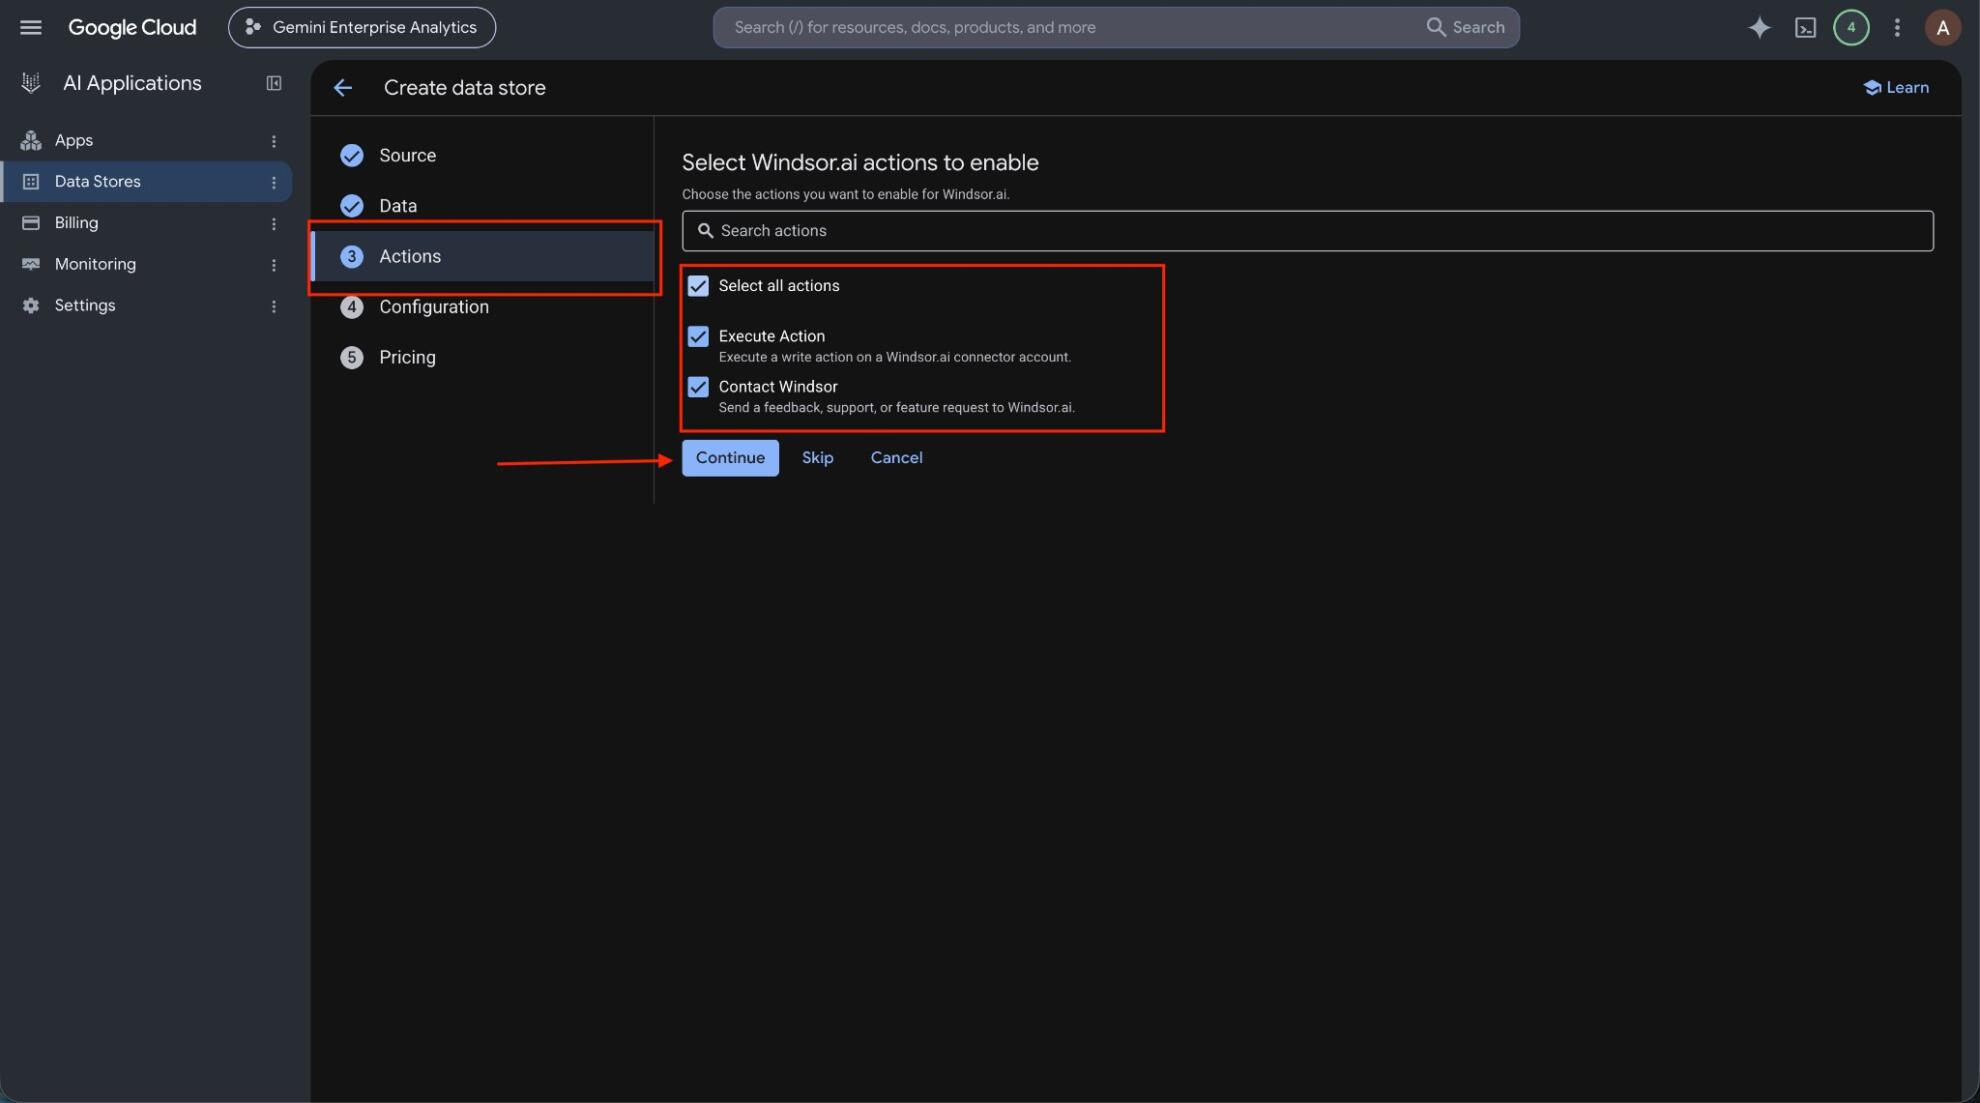This screenshot has height=1103, width=1980.
Task: Open Apps in the left sidebar
Action: [x=73, y=140]
